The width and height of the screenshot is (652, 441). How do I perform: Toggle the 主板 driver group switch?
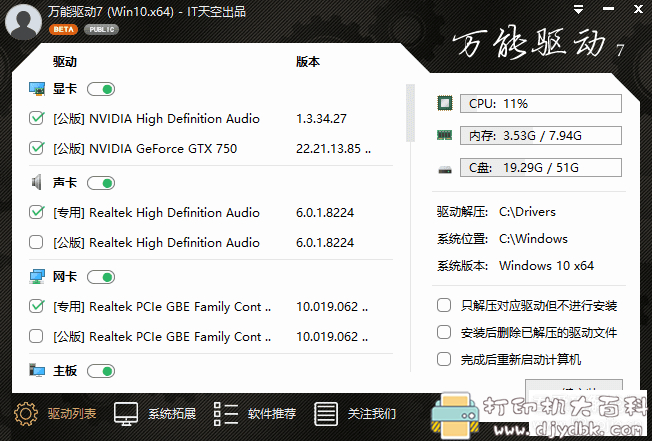click(x=101, y=371)
